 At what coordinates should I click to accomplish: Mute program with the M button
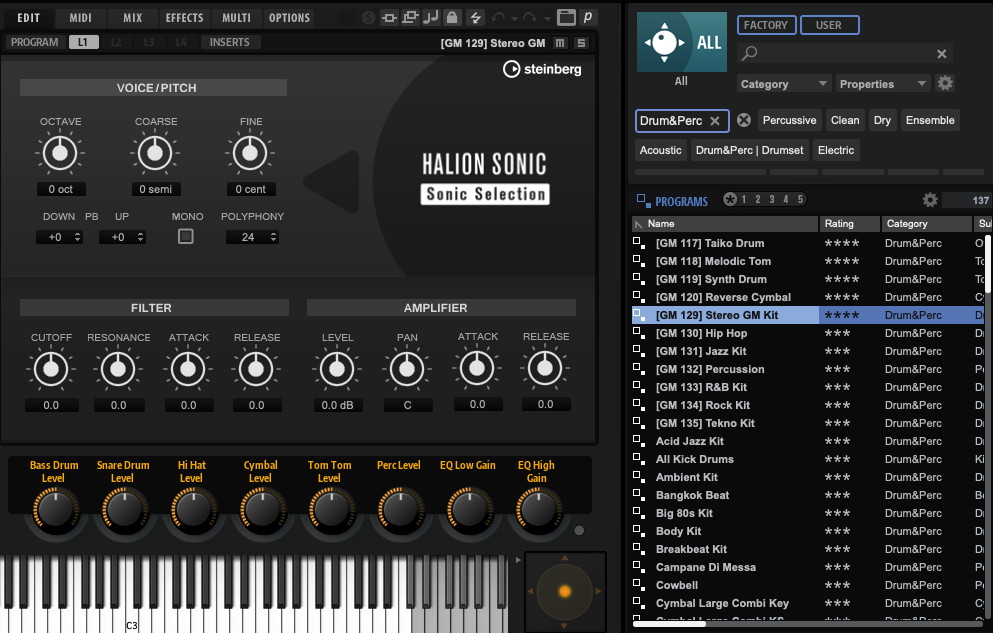click(x=560, y=43)
